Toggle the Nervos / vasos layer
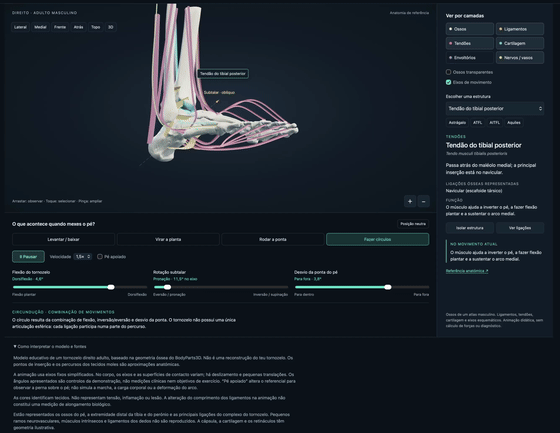560x433 pixels. click(x=520, y=58)
